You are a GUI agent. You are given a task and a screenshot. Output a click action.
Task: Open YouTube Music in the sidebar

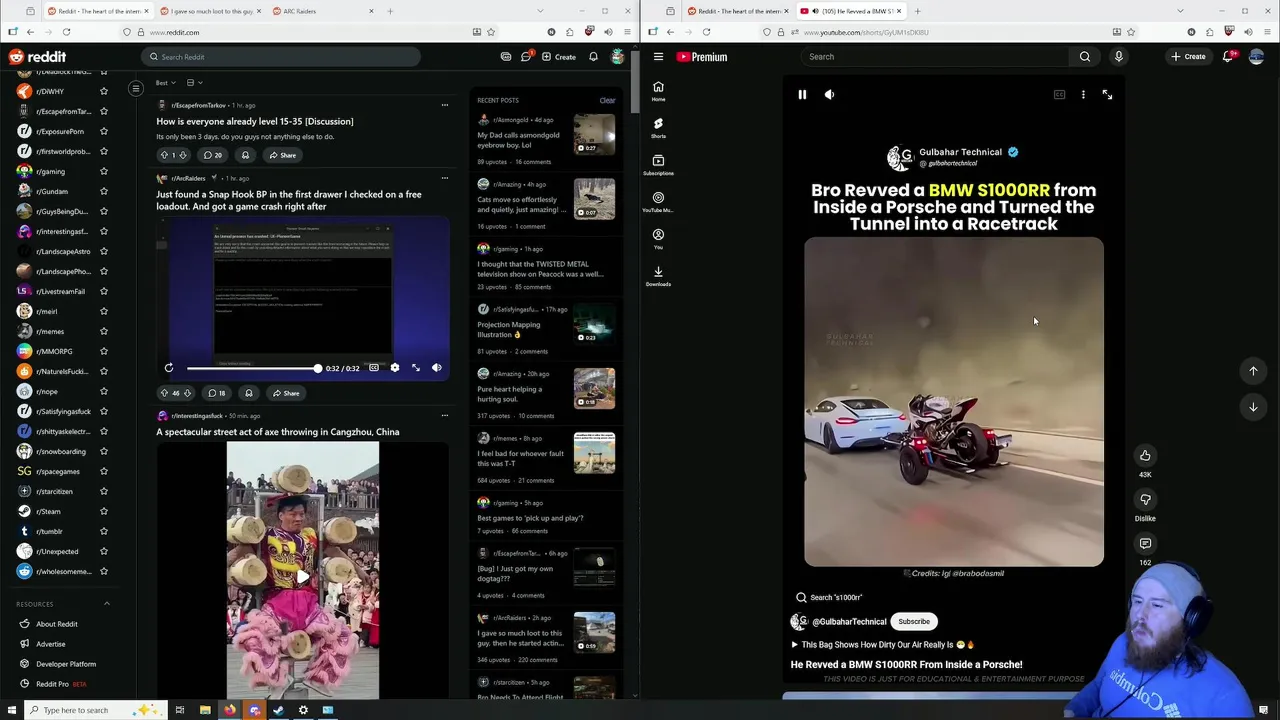point(658,202)
